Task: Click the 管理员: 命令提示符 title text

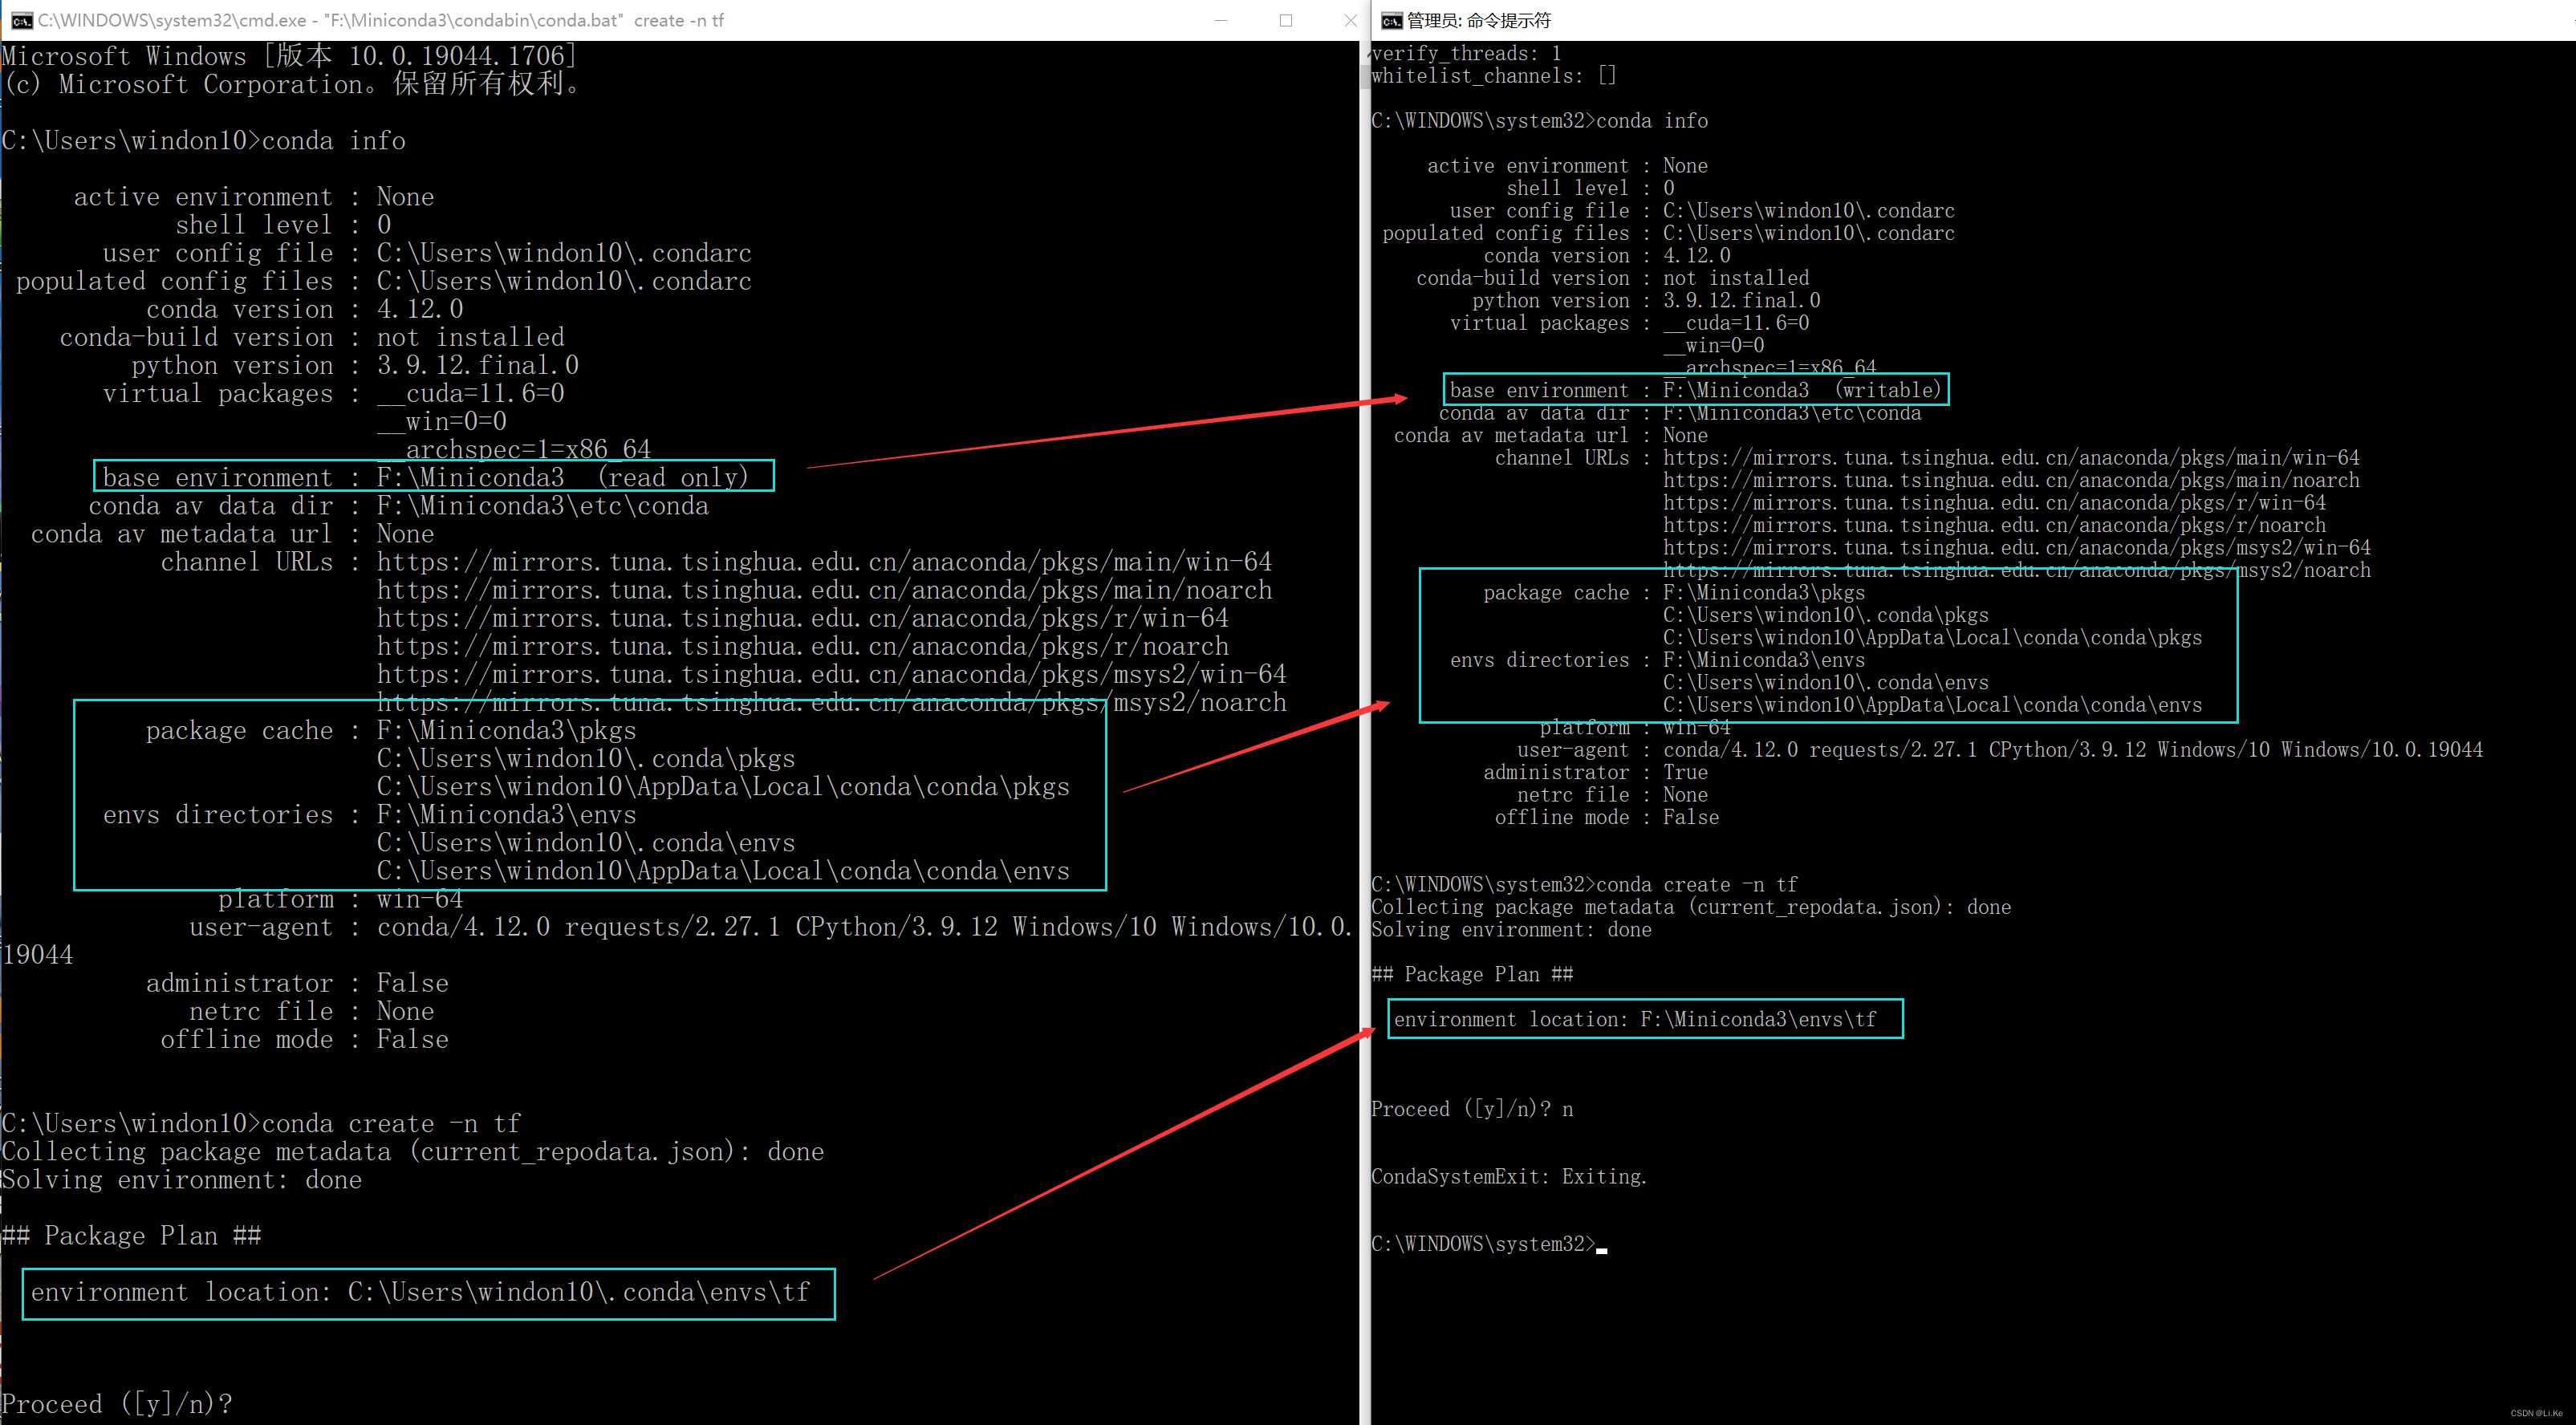Action: click(x=1478, y=20)
